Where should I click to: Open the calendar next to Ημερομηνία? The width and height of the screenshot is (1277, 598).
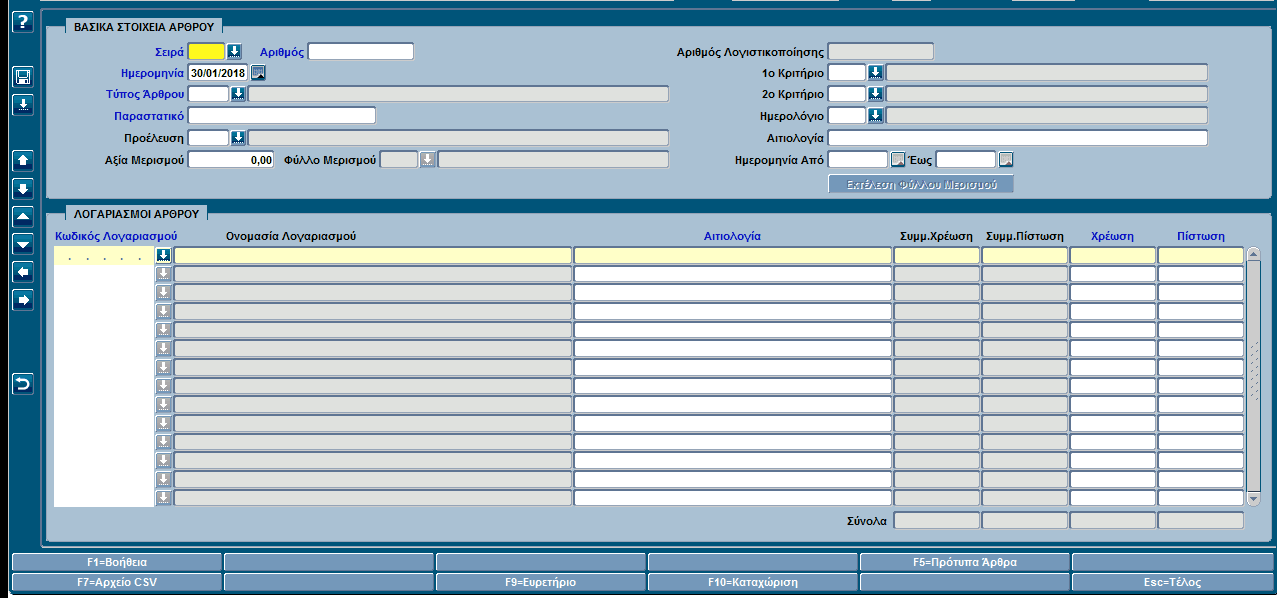click(258, 72)
